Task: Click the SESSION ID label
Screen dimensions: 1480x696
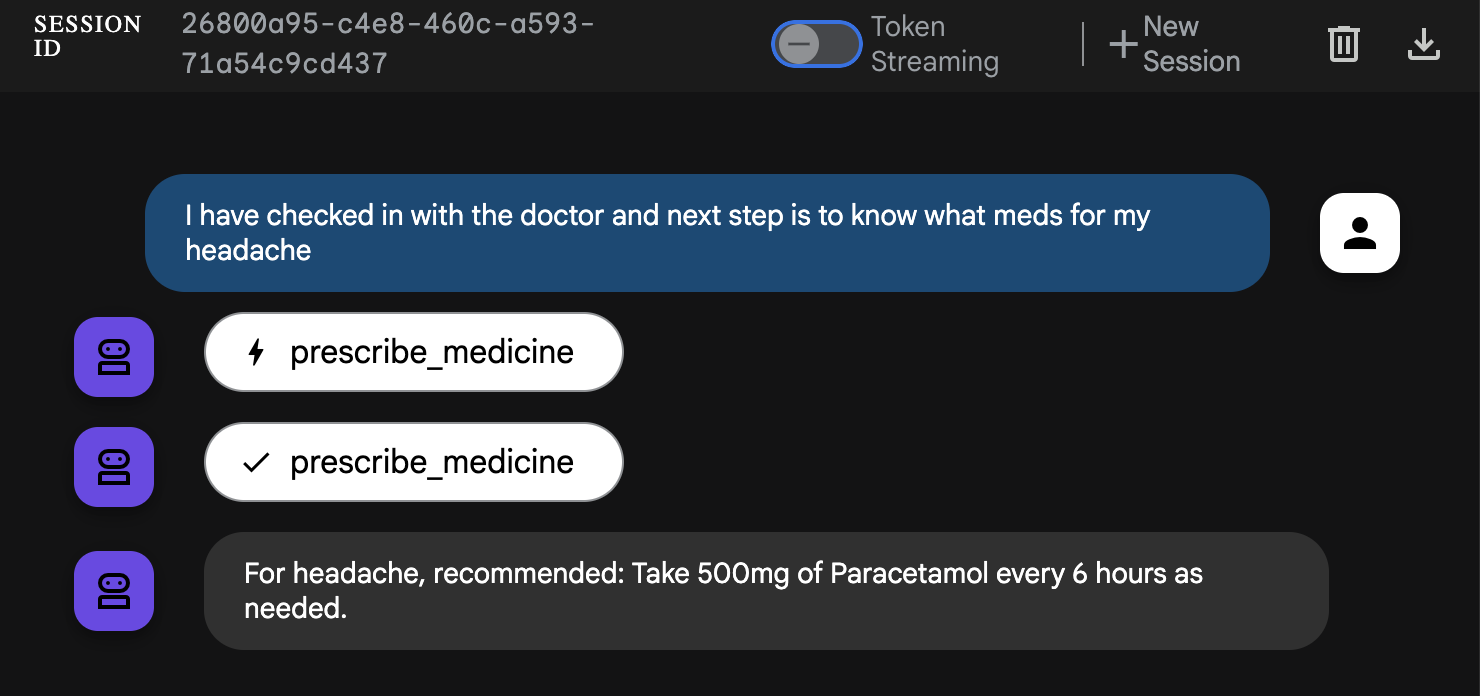Action: pos(87,36)
